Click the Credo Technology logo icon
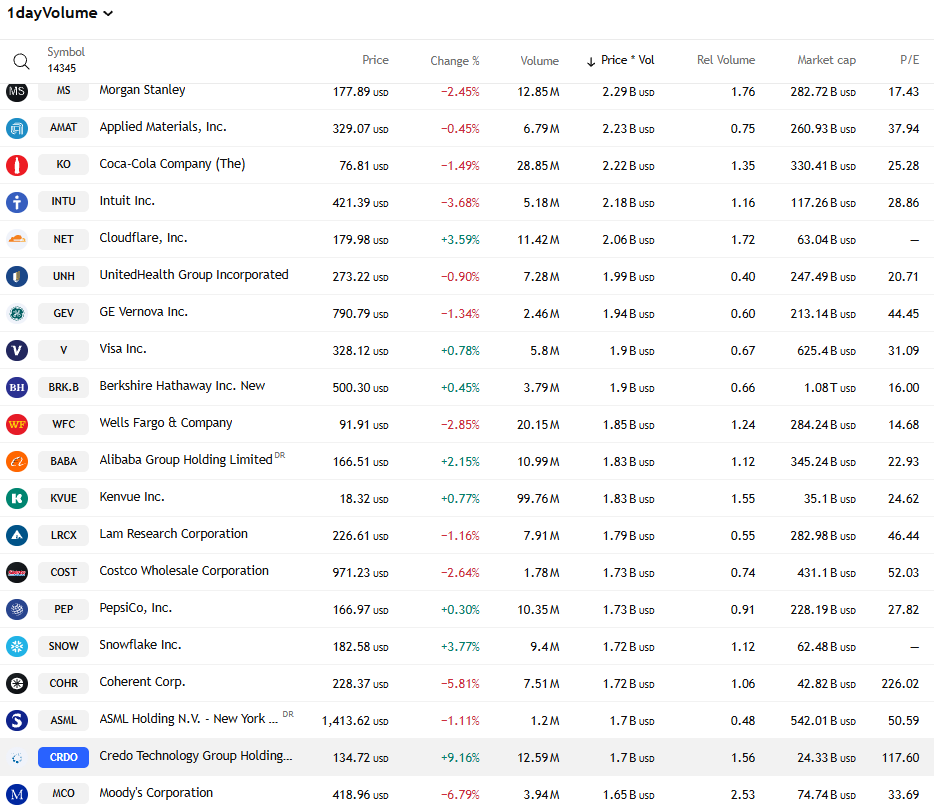Viewport: 934px width, 807px height. pyautogui.click(x=17, y=757)
